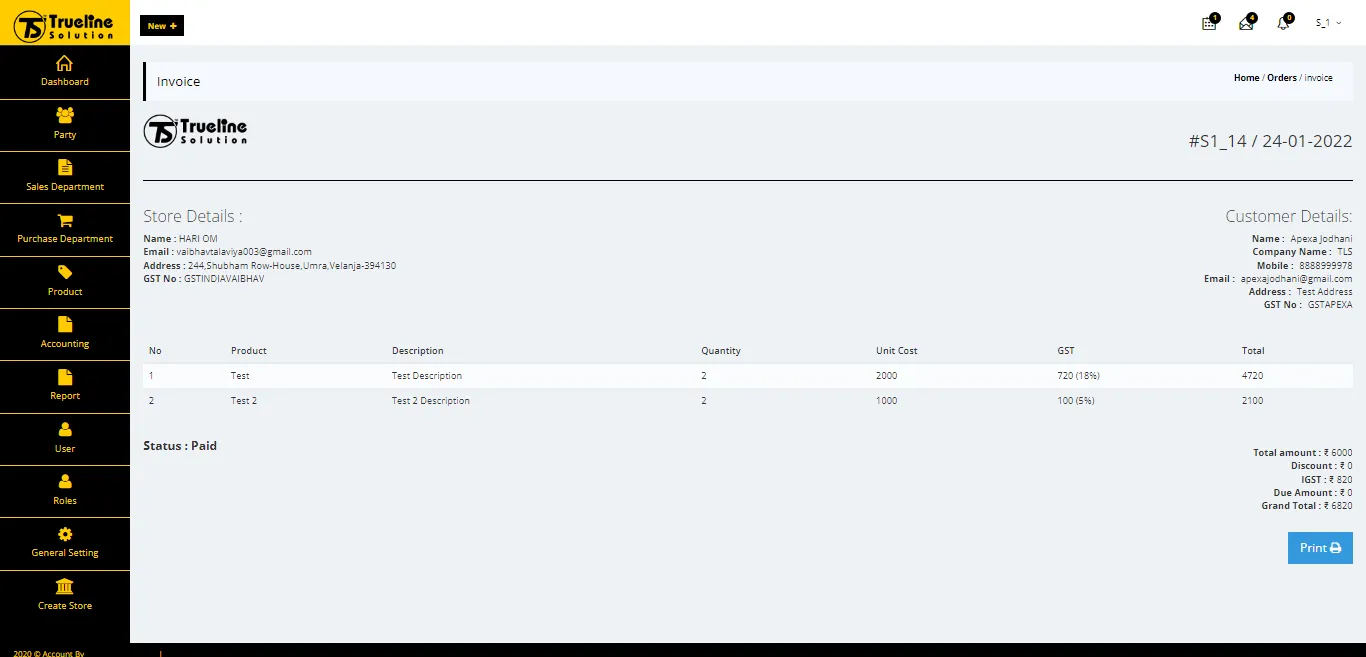
Task: Open the Purchase Department cart icon
Action: point(65,220)
